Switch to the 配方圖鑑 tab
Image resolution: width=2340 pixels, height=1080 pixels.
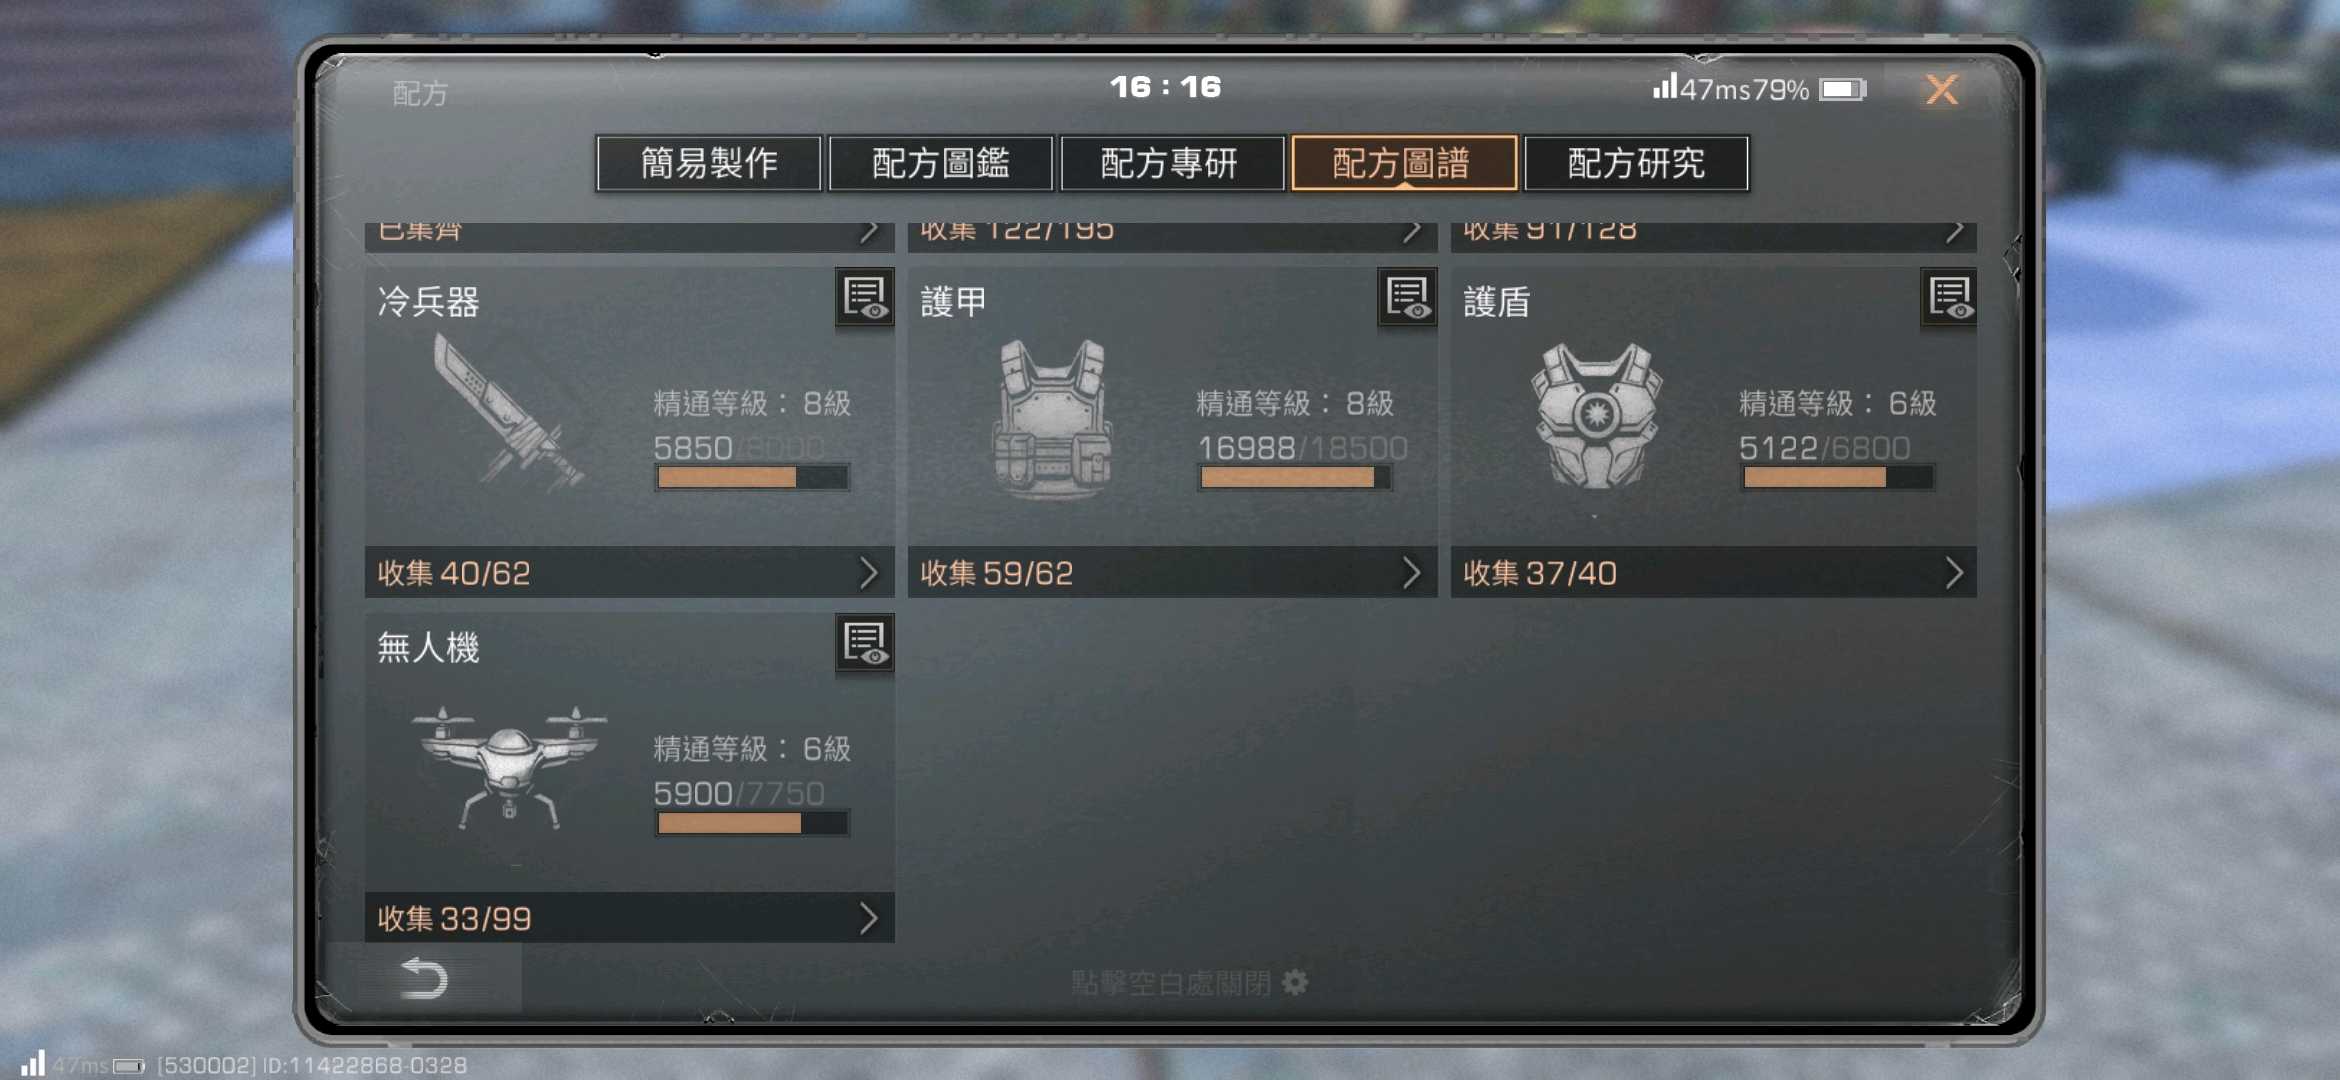(941, 163)
